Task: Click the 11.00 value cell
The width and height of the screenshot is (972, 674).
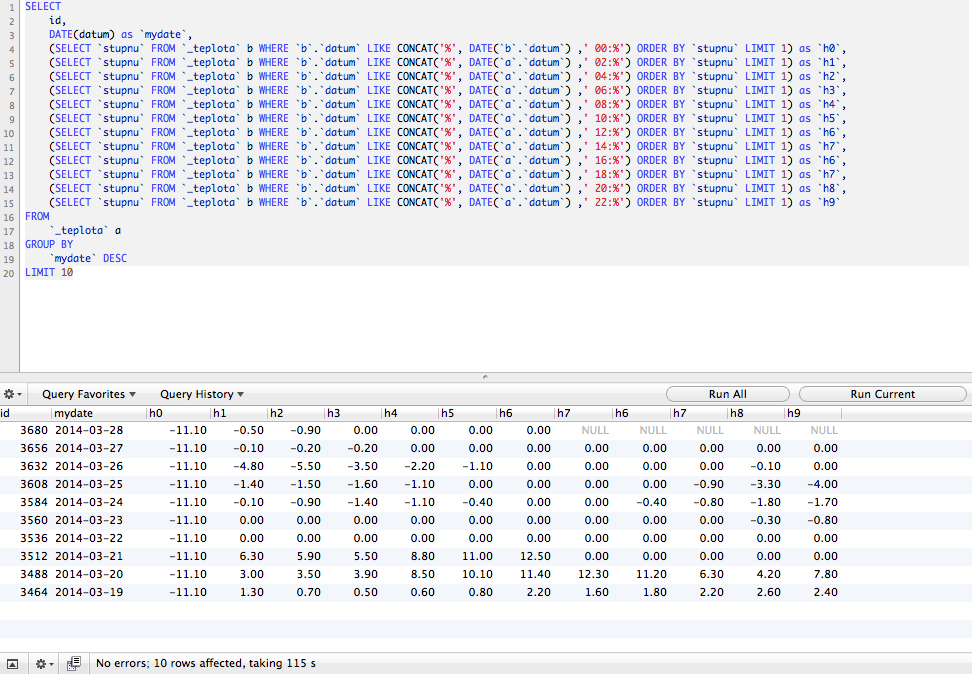Action: pyautogui.click(x=477, y=556)
